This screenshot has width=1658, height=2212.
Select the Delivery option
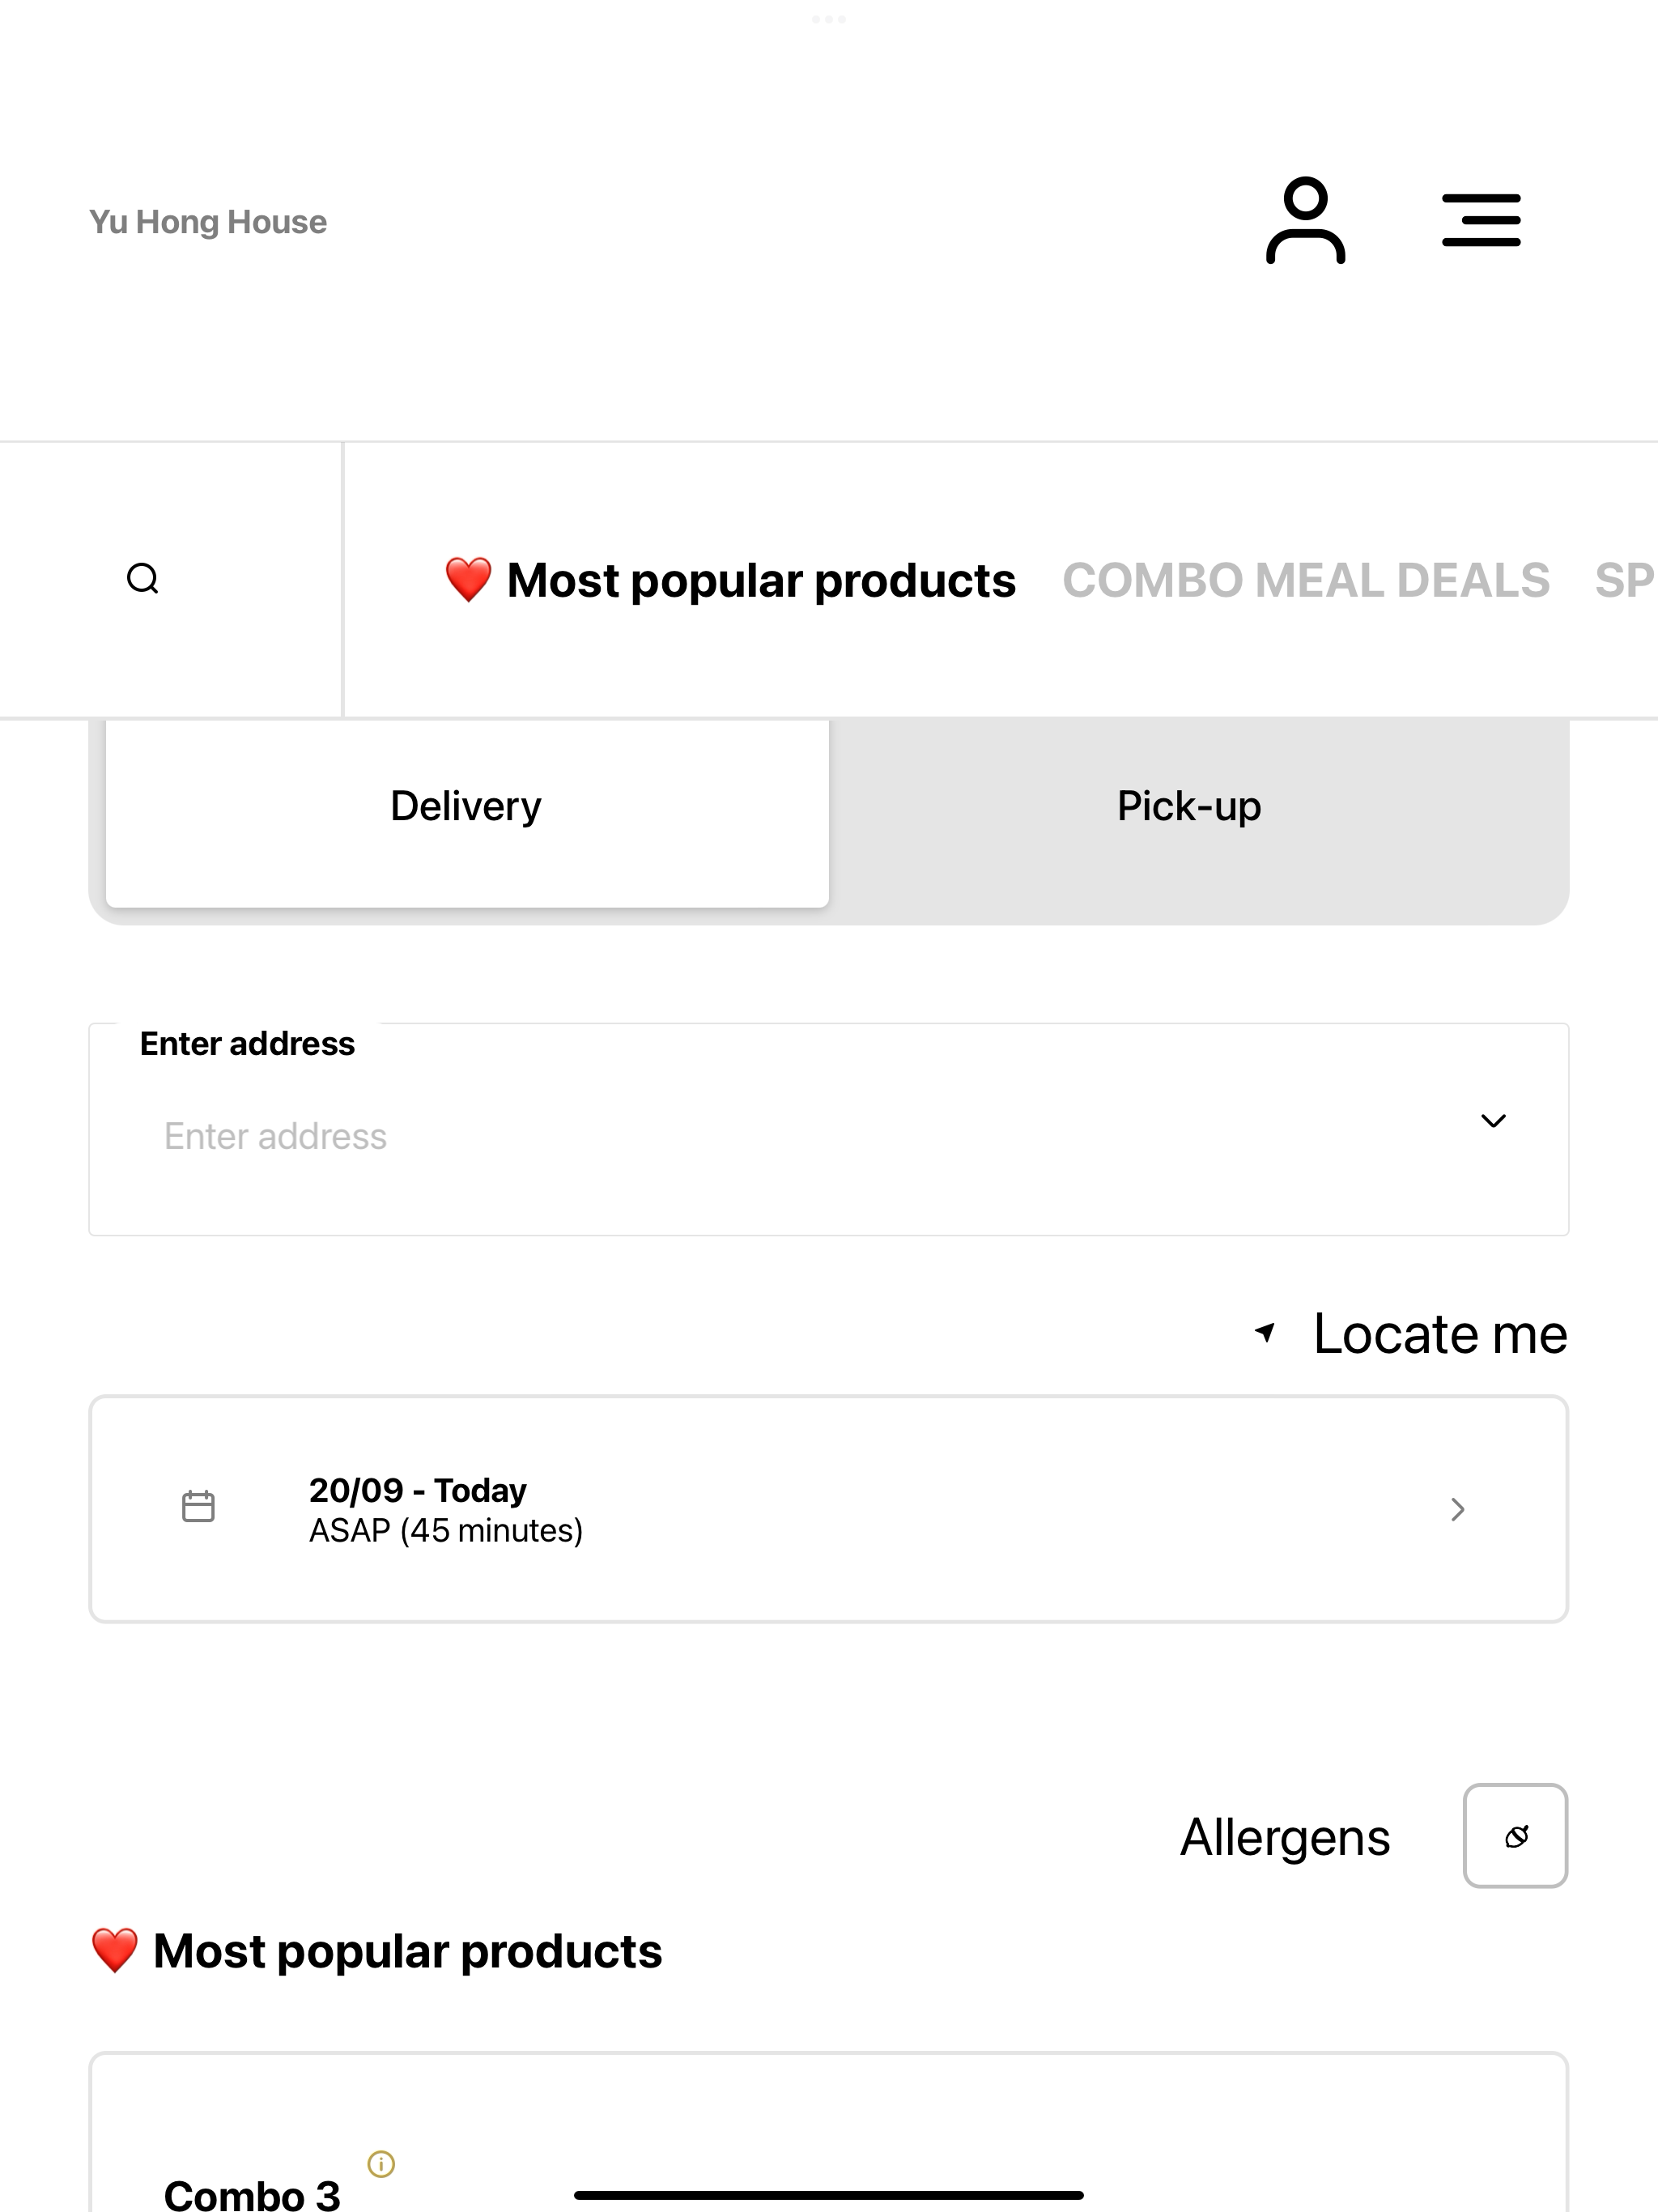click(467, 807)
